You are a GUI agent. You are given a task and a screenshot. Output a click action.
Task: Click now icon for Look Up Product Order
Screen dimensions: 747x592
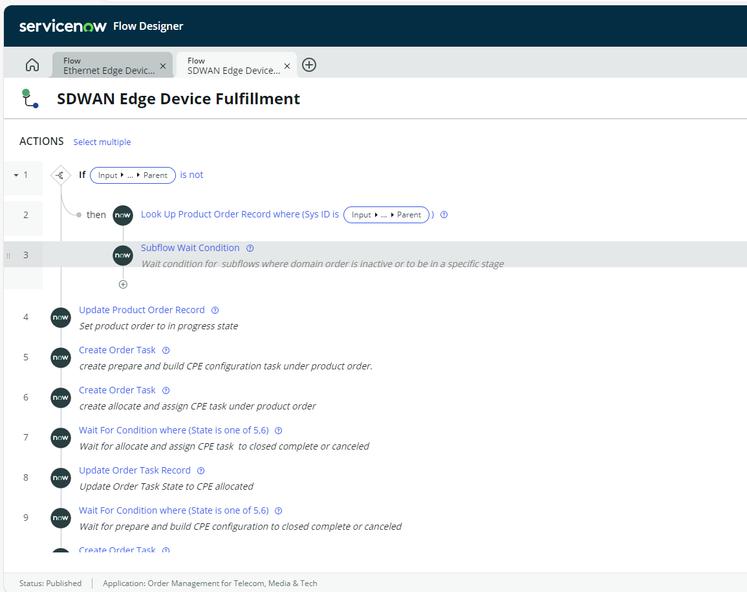[123, 215]
